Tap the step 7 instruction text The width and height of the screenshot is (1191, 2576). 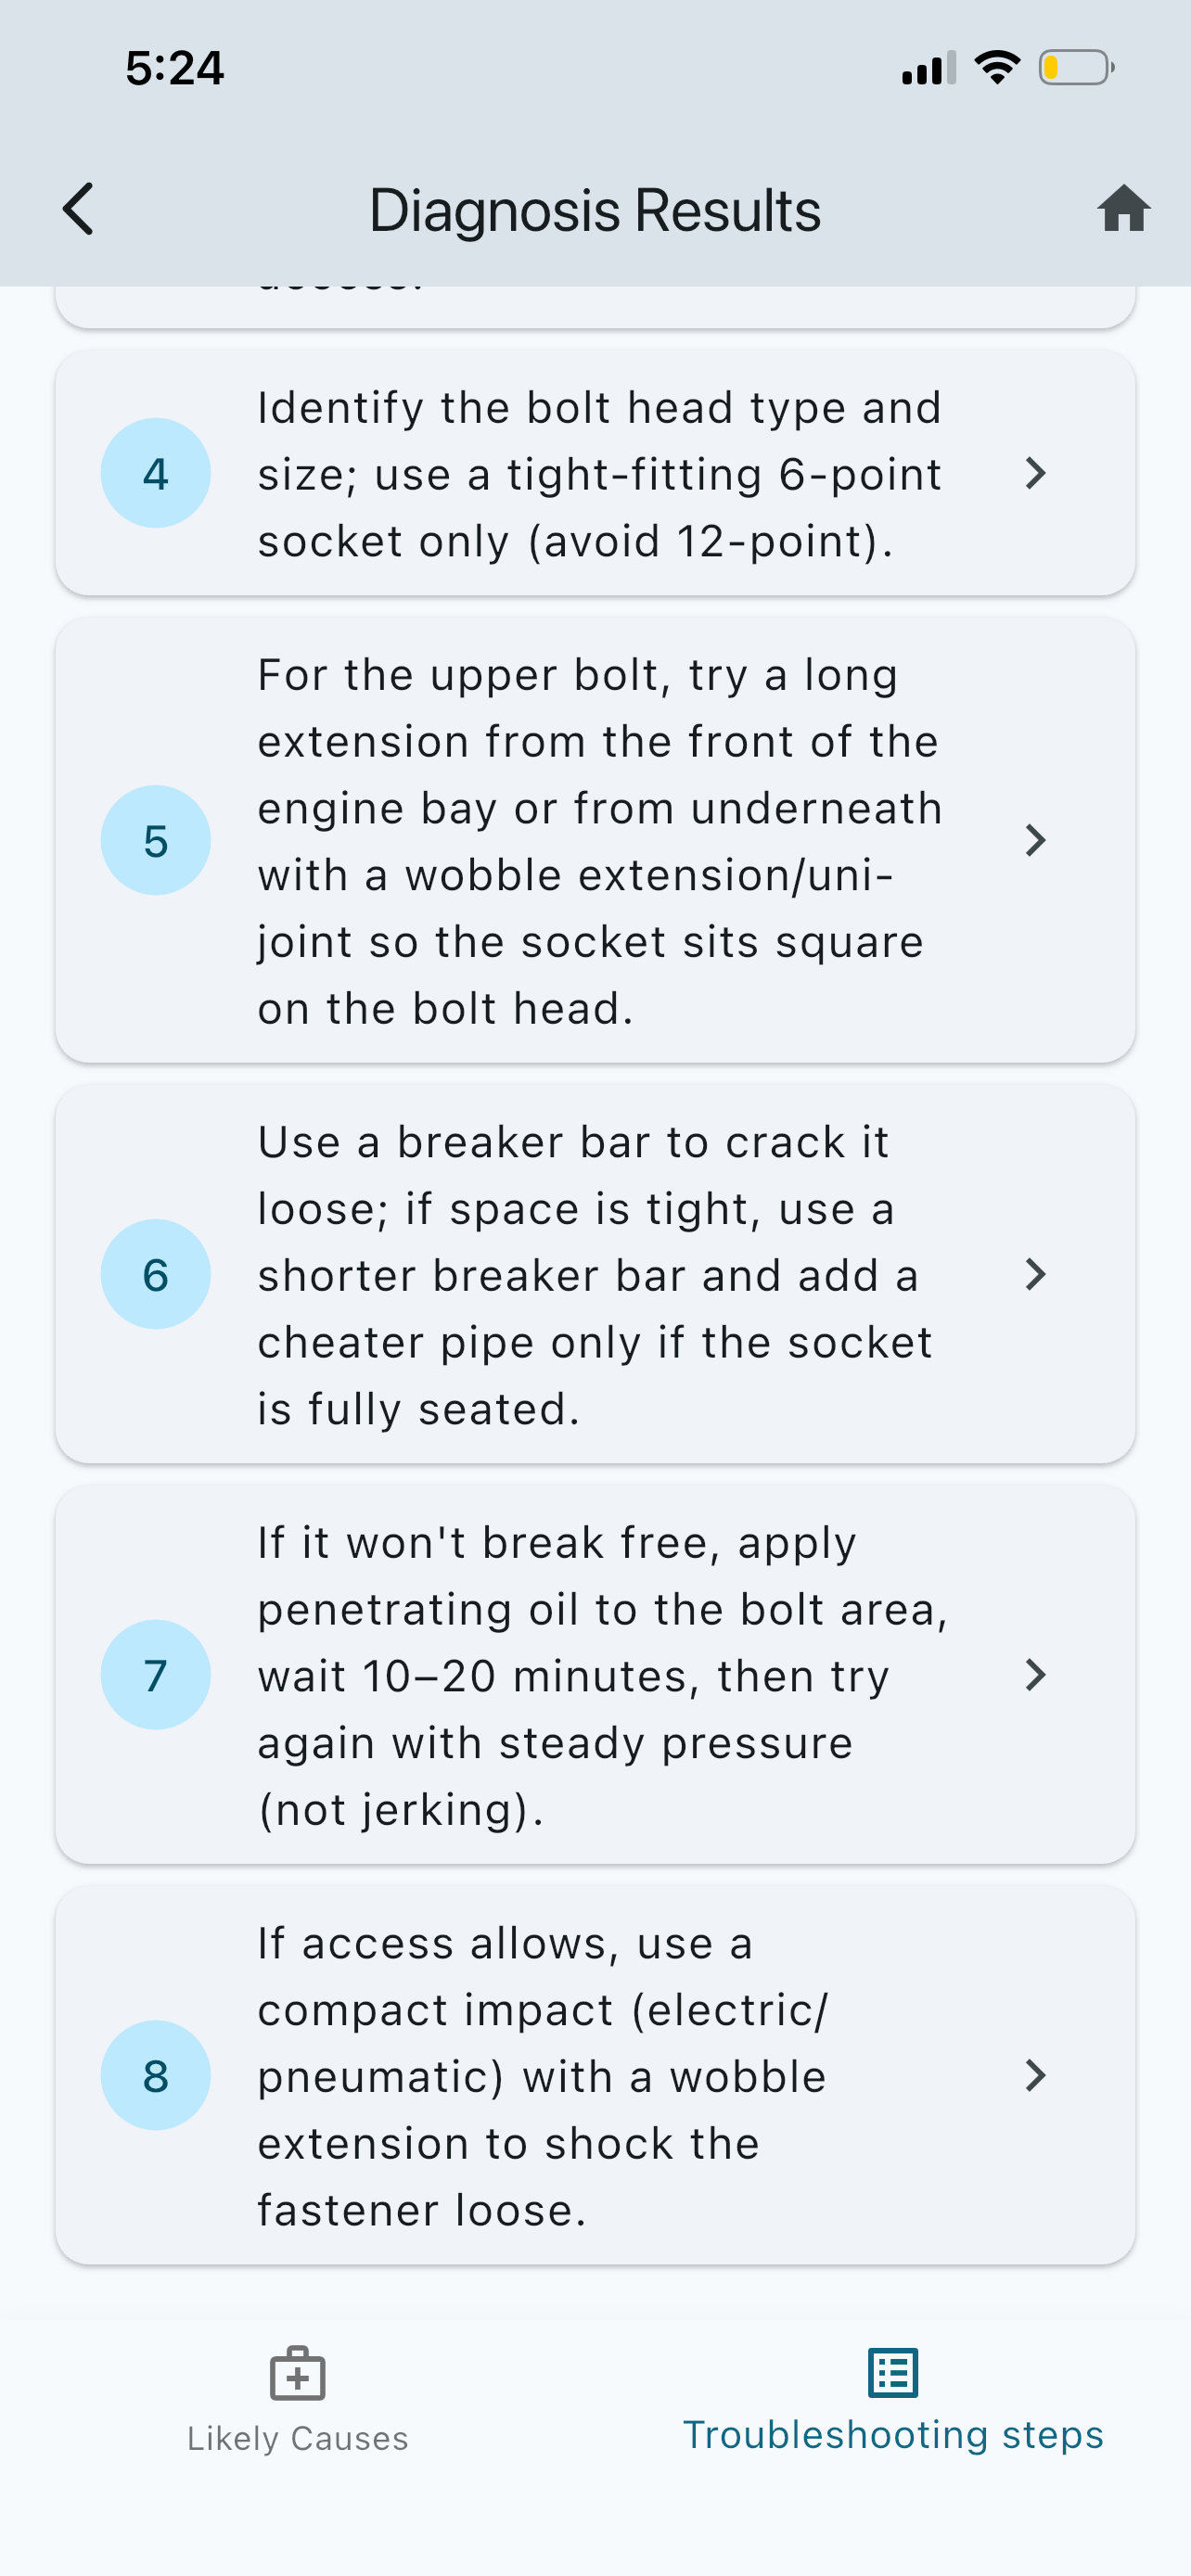click(600, 1675)
